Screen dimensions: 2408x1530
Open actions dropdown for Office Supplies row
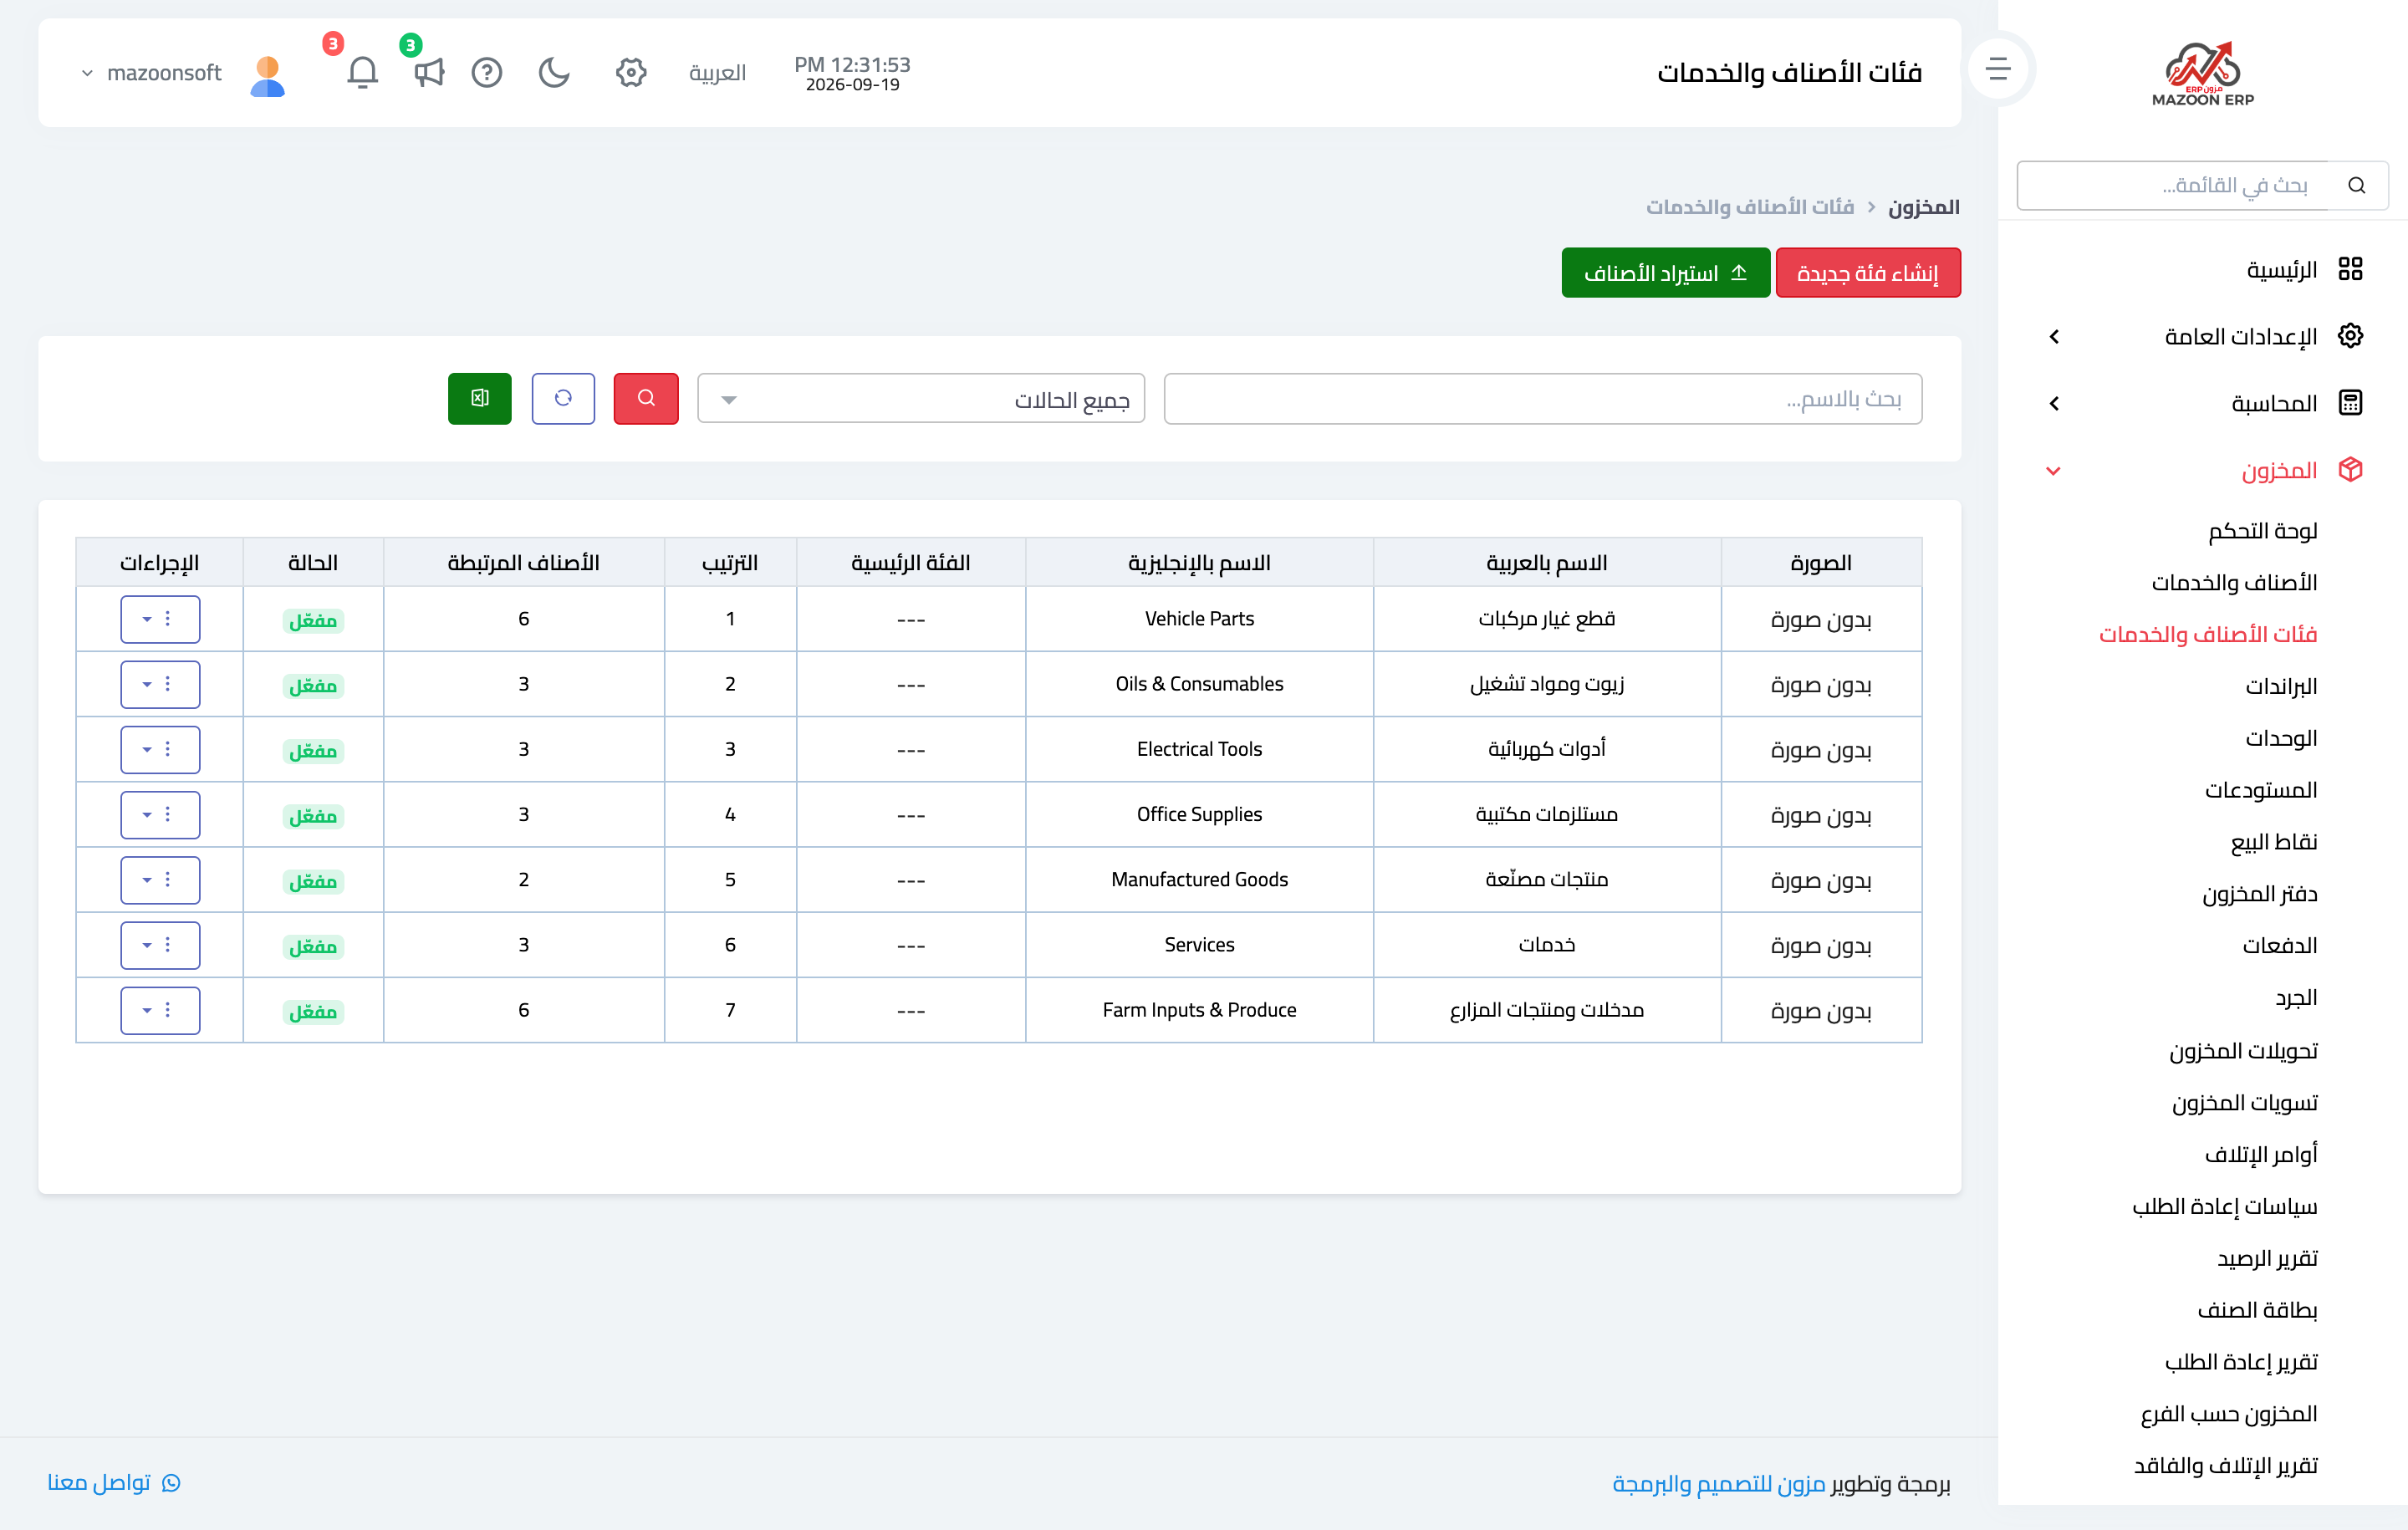160,815
